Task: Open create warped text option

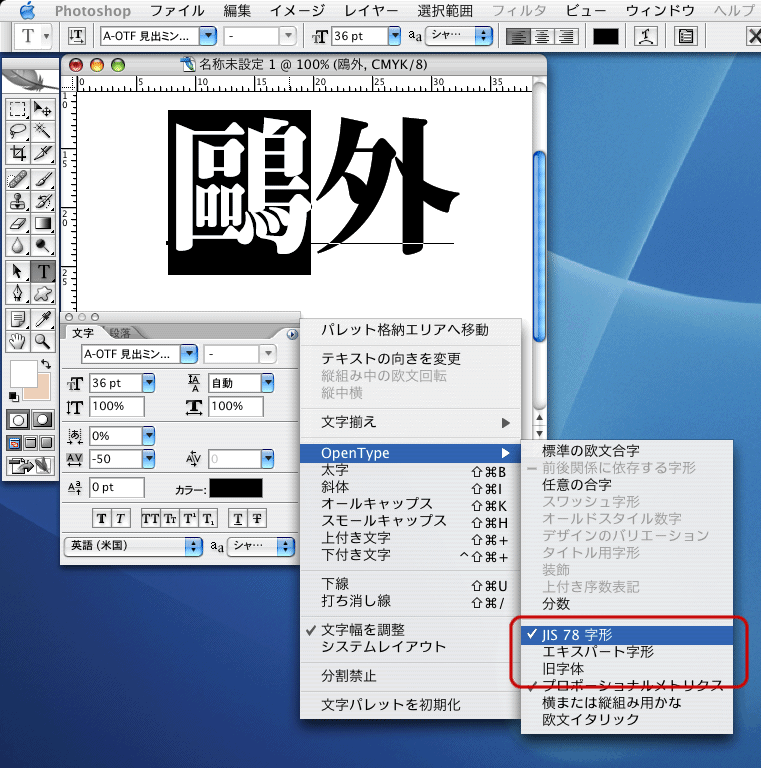Action: (x=645, y=36)
